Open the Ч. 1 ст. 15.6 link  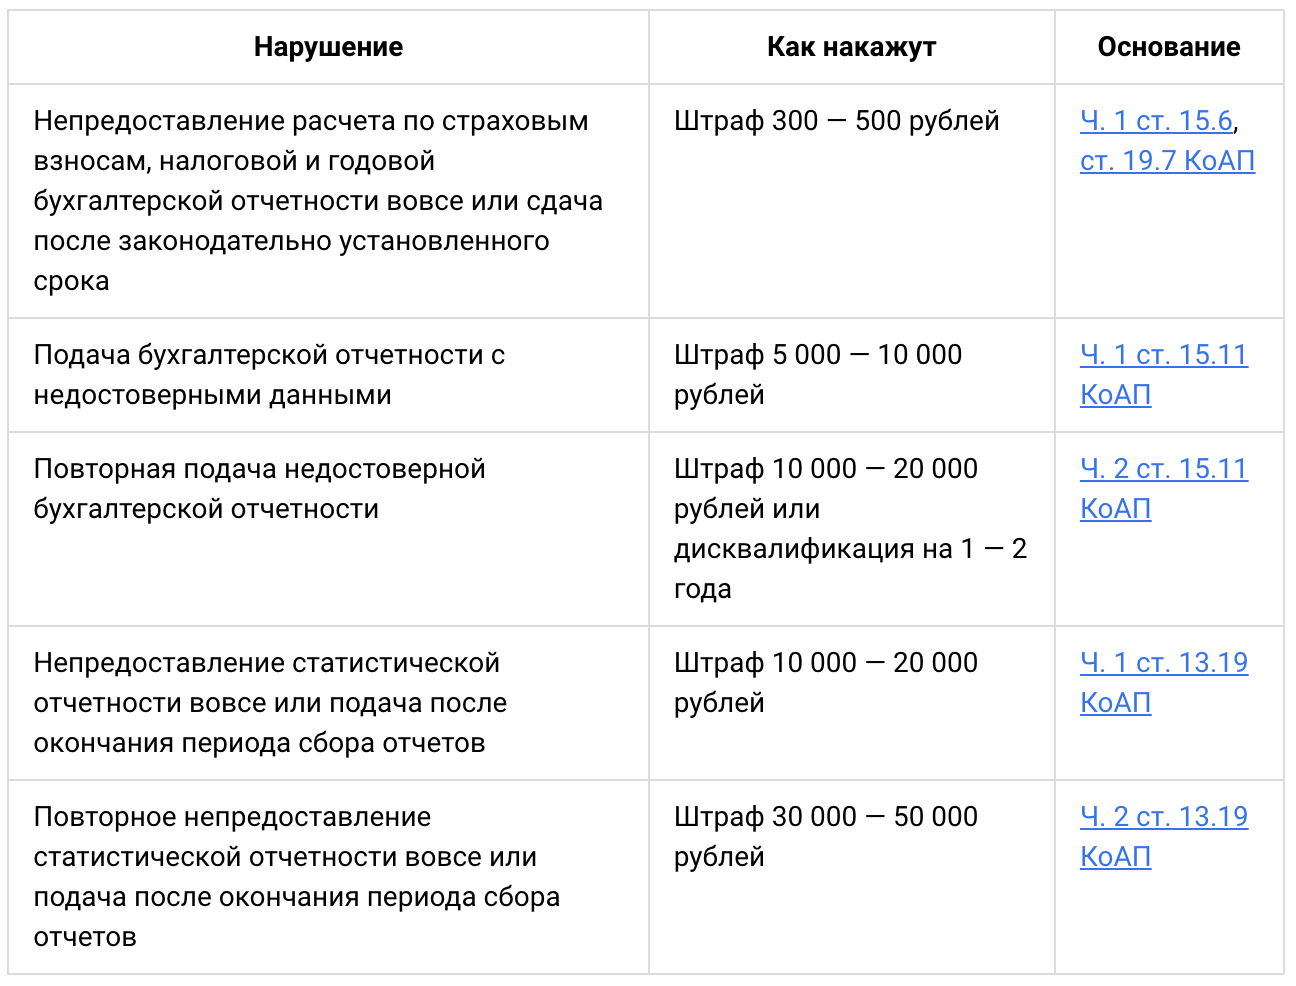(x=1156, y=121)
